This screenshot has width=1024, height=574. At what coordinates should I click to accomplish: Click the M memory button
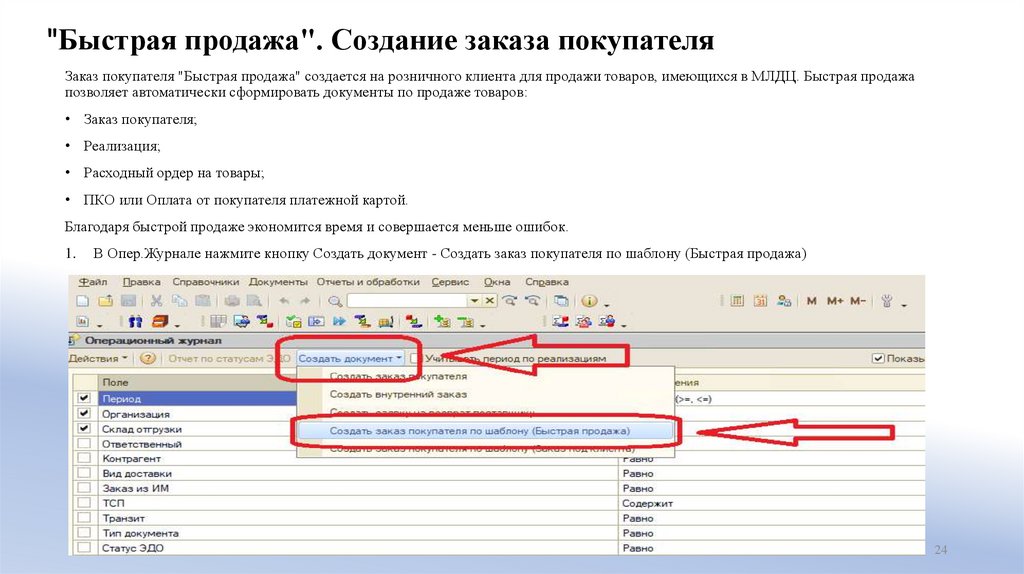tap(812, 301)
